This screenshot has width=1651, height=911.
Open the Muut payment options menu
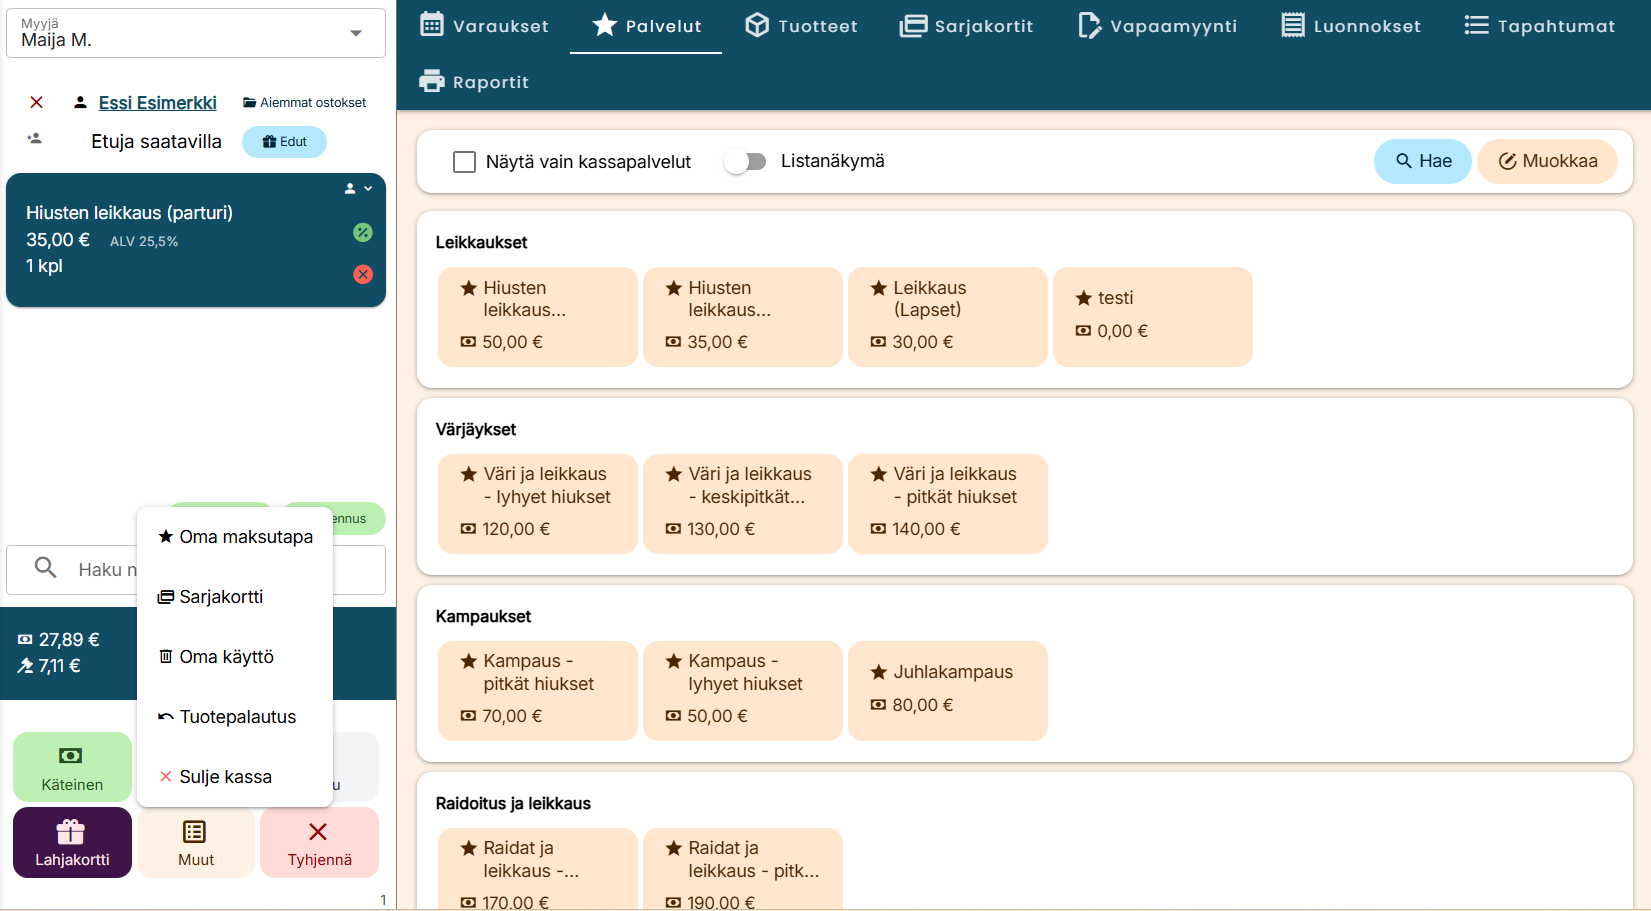[x=196, y=842]
